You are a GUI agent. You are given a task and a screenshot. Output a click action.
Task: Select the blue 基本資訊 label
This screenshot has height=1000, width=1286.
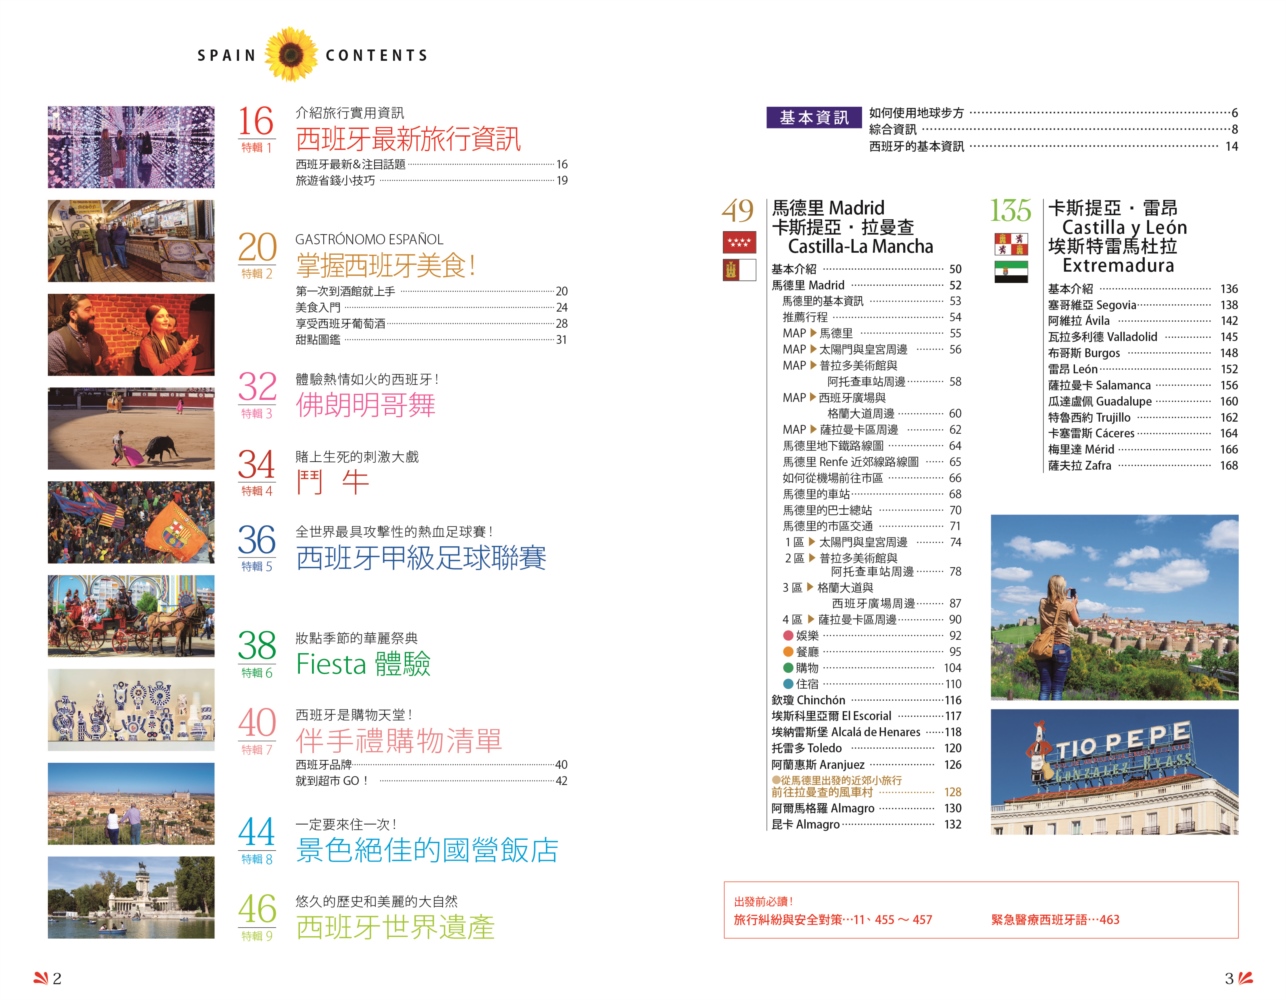tap(813, 118)
